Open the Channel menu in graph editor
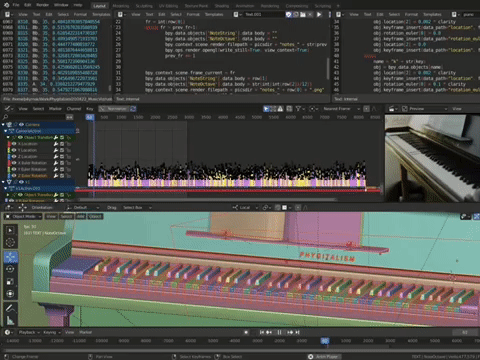 click(x=74, y=109)
